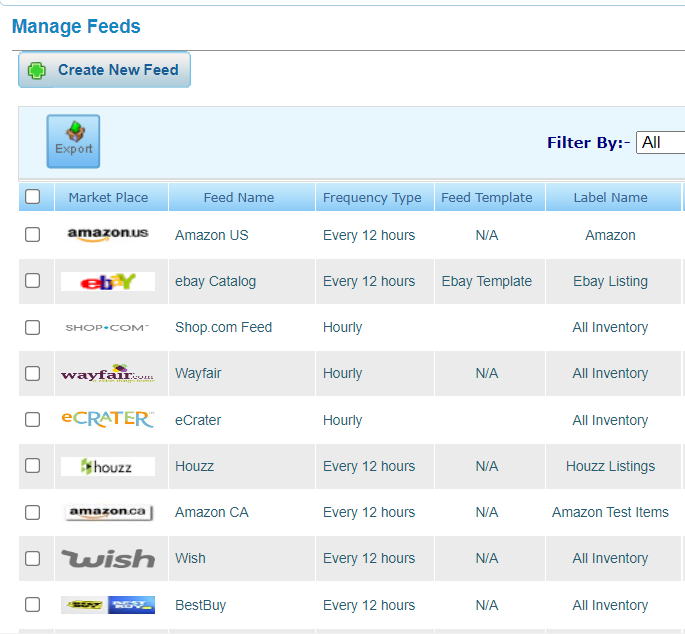This screenshot has width=685, height=634.
Task: Click the Wayfair marketplace logo
Action: [108, 373]
